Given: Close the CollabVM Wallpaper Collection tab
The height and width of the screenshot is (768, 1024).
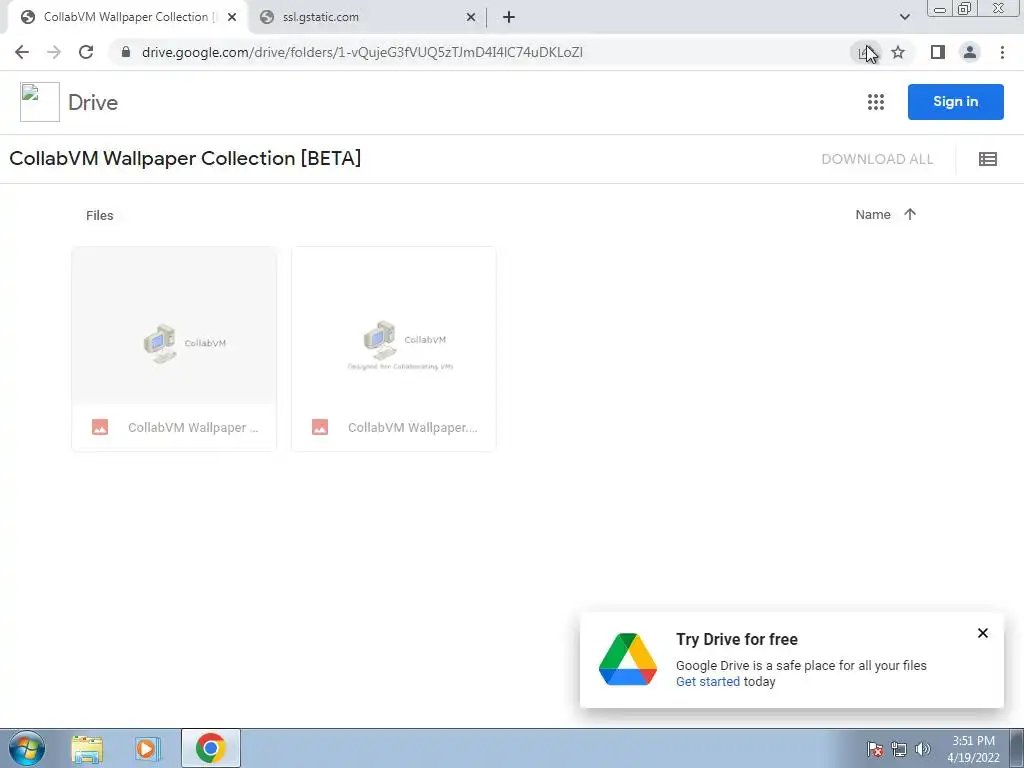Looking at the screenshot, I should pyautogui.click(x=232, y=17).
